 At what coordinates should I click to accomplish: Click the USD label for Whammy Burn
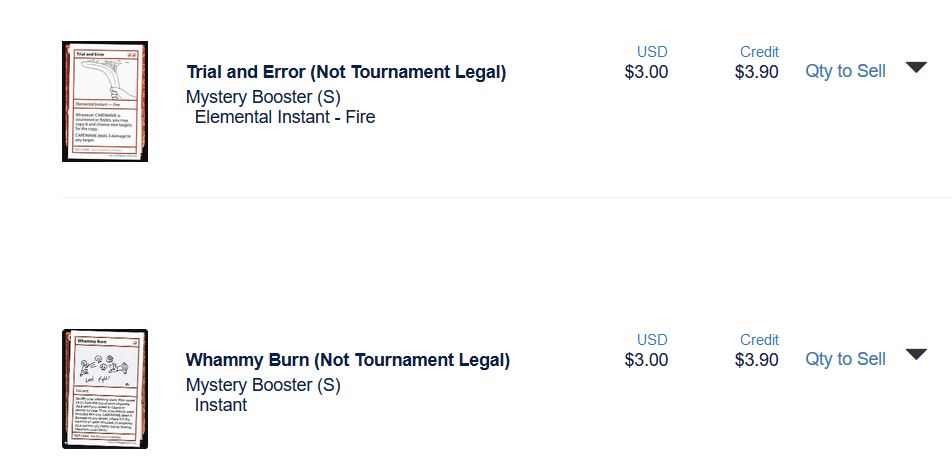click(652, 340)
